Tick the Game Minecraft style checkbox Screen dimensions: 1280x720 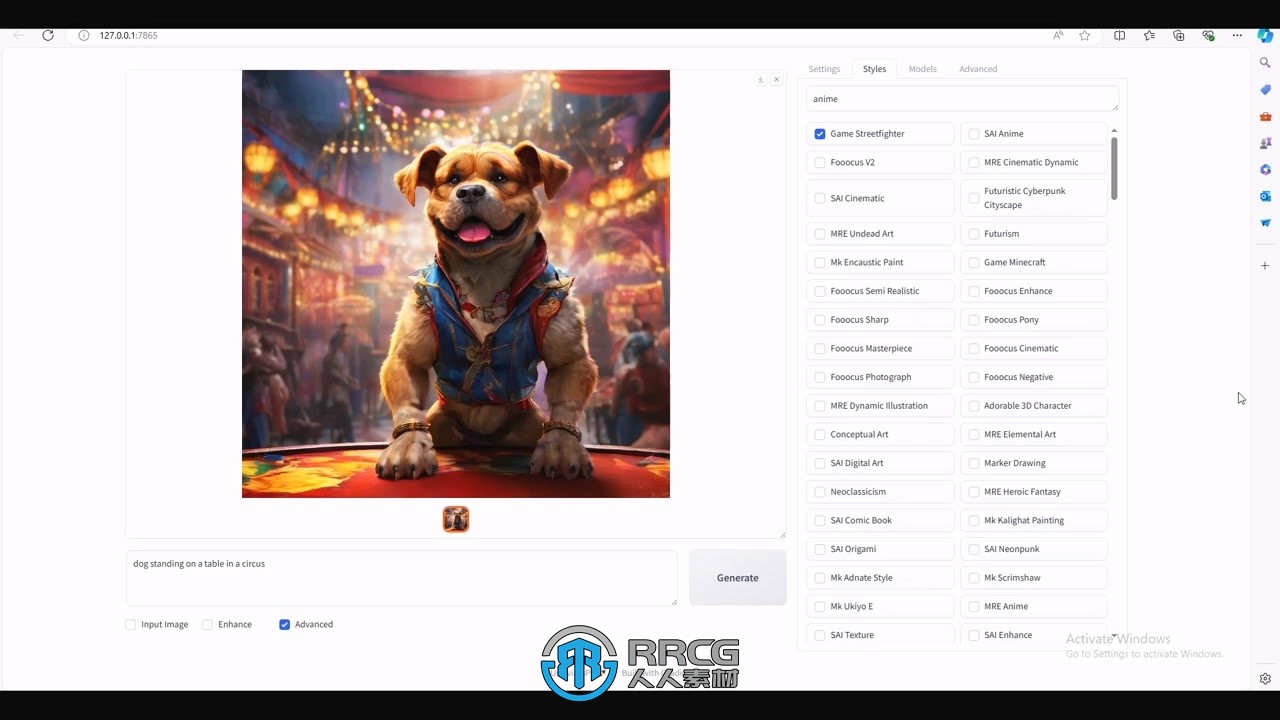(x=974, y=262)
